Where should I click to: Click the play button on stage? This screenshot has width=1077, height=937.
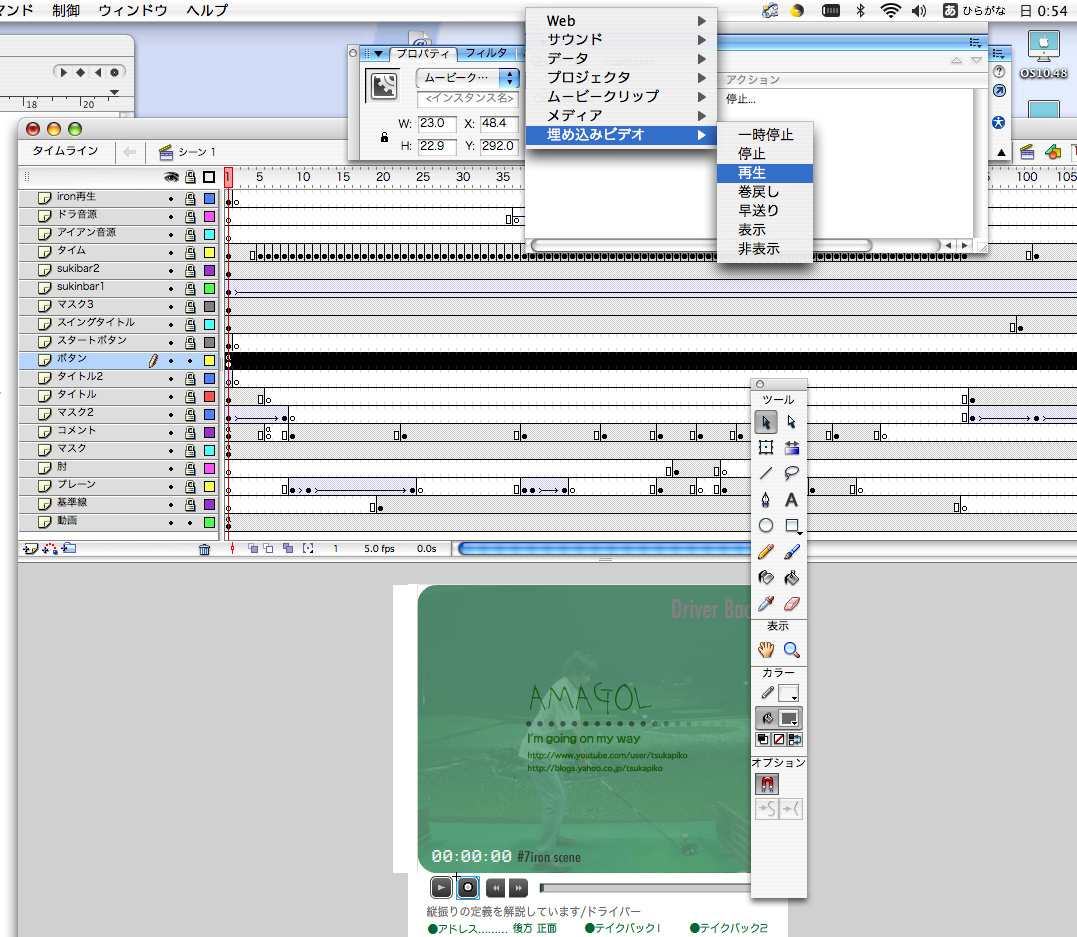point(441,888)
